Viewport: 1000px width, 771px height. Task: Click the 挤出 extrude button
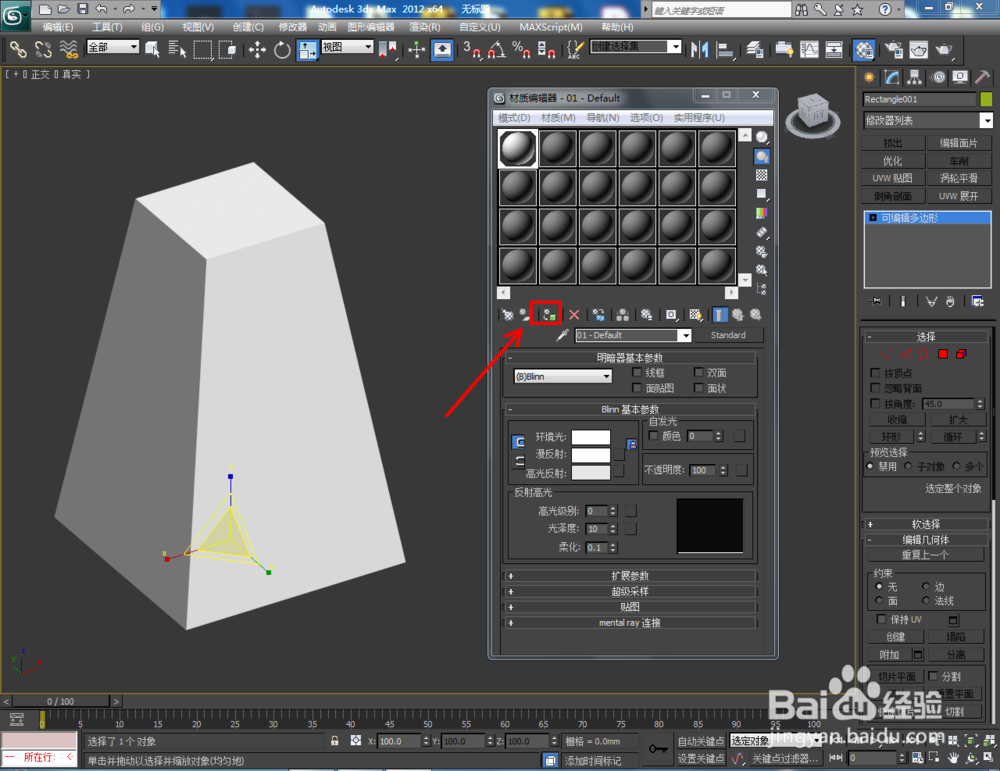click(x=893, y=143)
